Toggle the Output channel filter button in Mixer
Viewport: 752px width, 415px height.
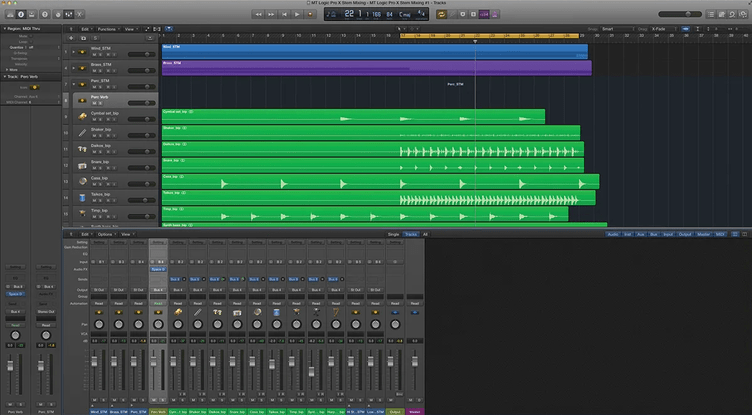pos(684,234)
